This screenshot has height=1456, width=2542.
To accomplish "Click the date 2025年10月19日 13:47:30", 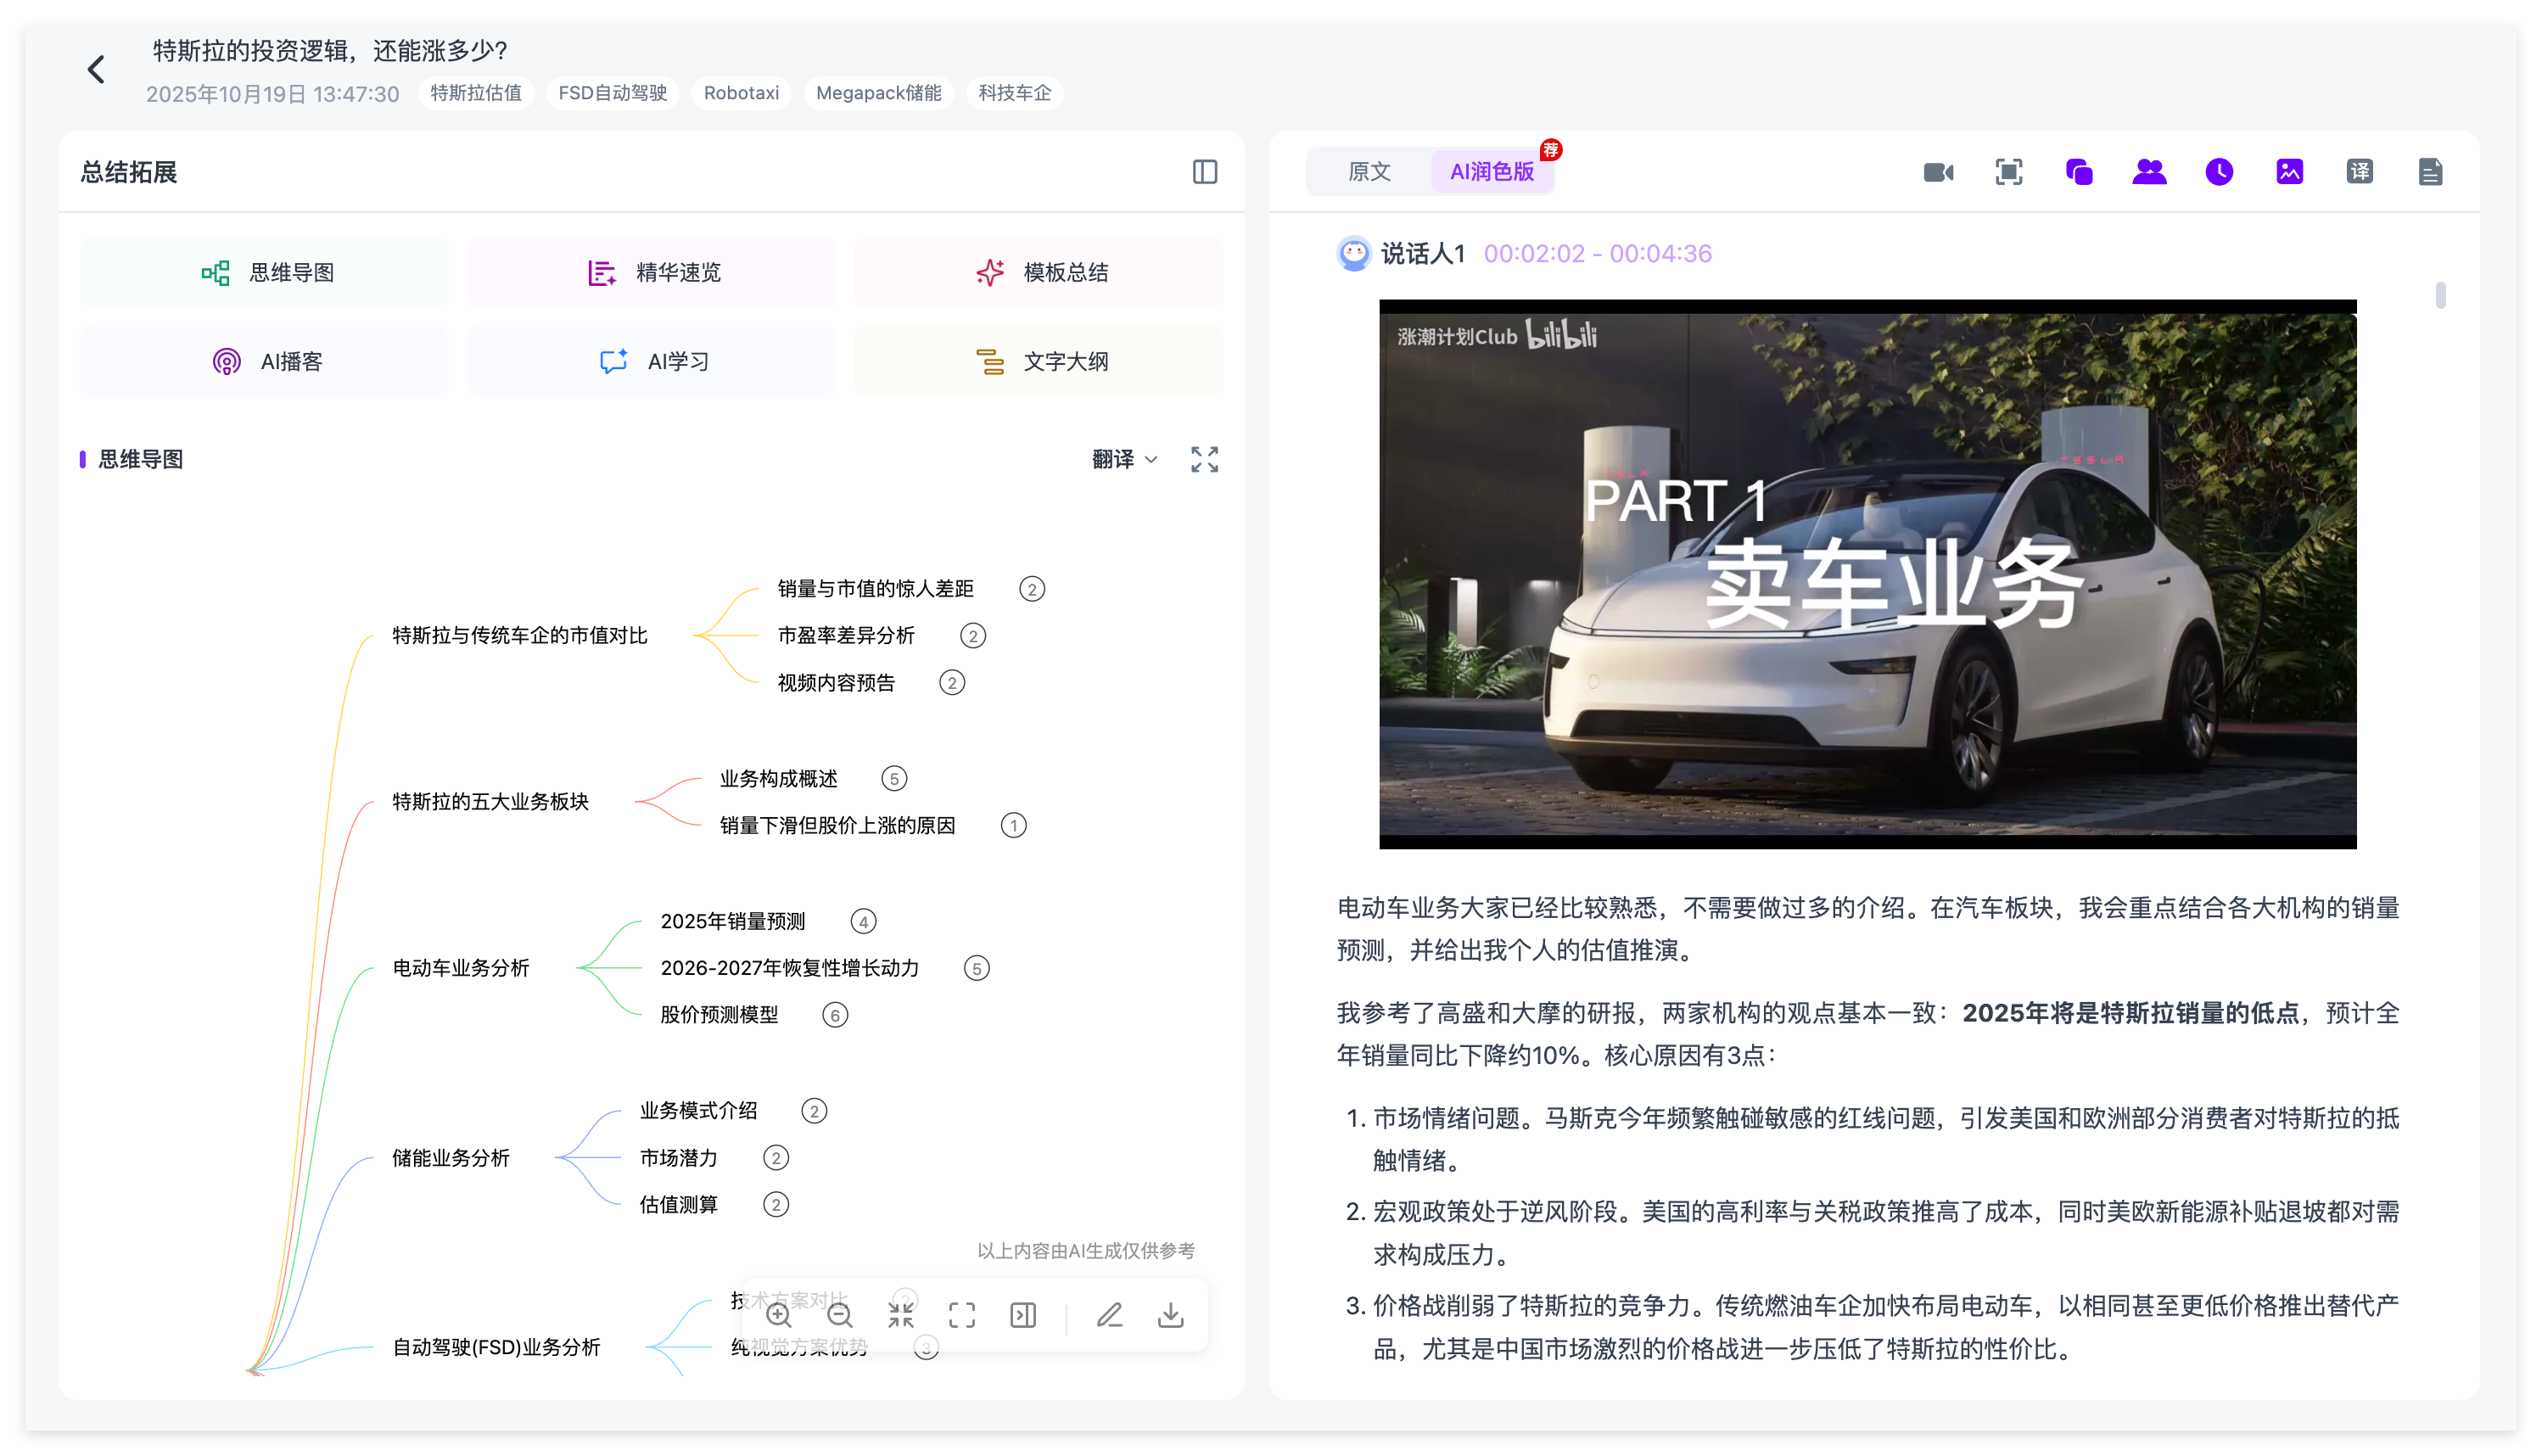I will 272,94.
